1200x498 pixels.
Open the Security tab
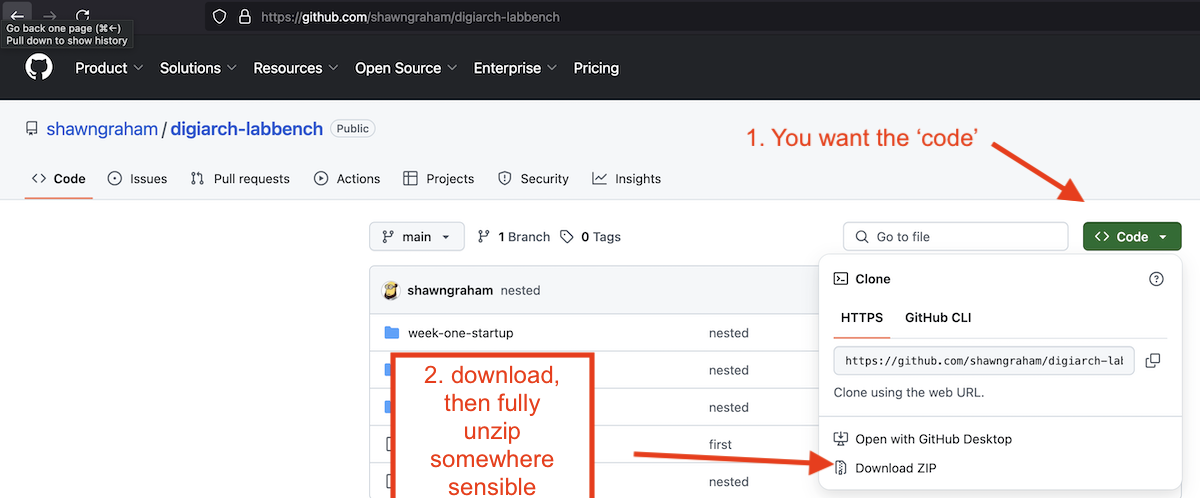[x=533, y=178]
